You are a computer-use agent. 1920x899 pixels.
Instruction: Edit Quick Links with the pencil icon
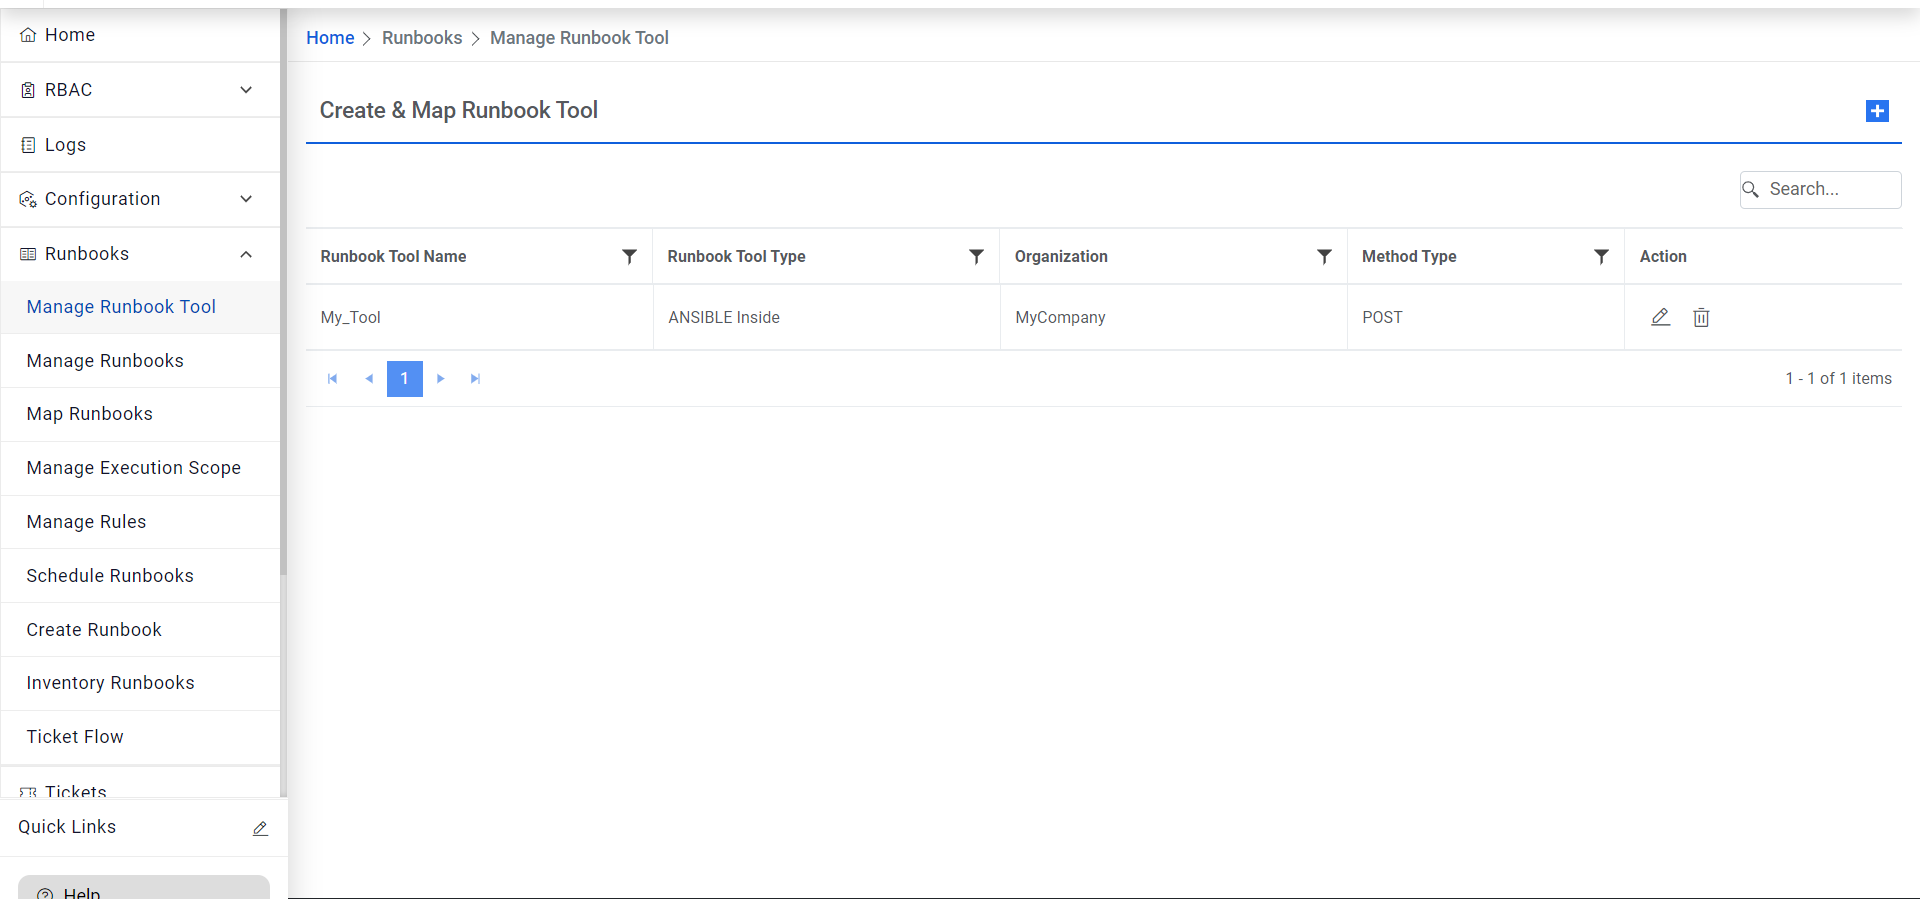(260, 828)
